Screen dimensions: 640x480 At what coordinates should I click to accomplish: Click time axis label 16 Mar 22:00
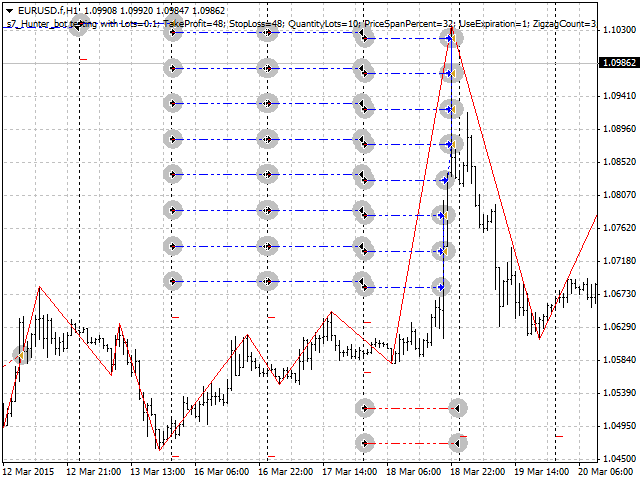286,472
